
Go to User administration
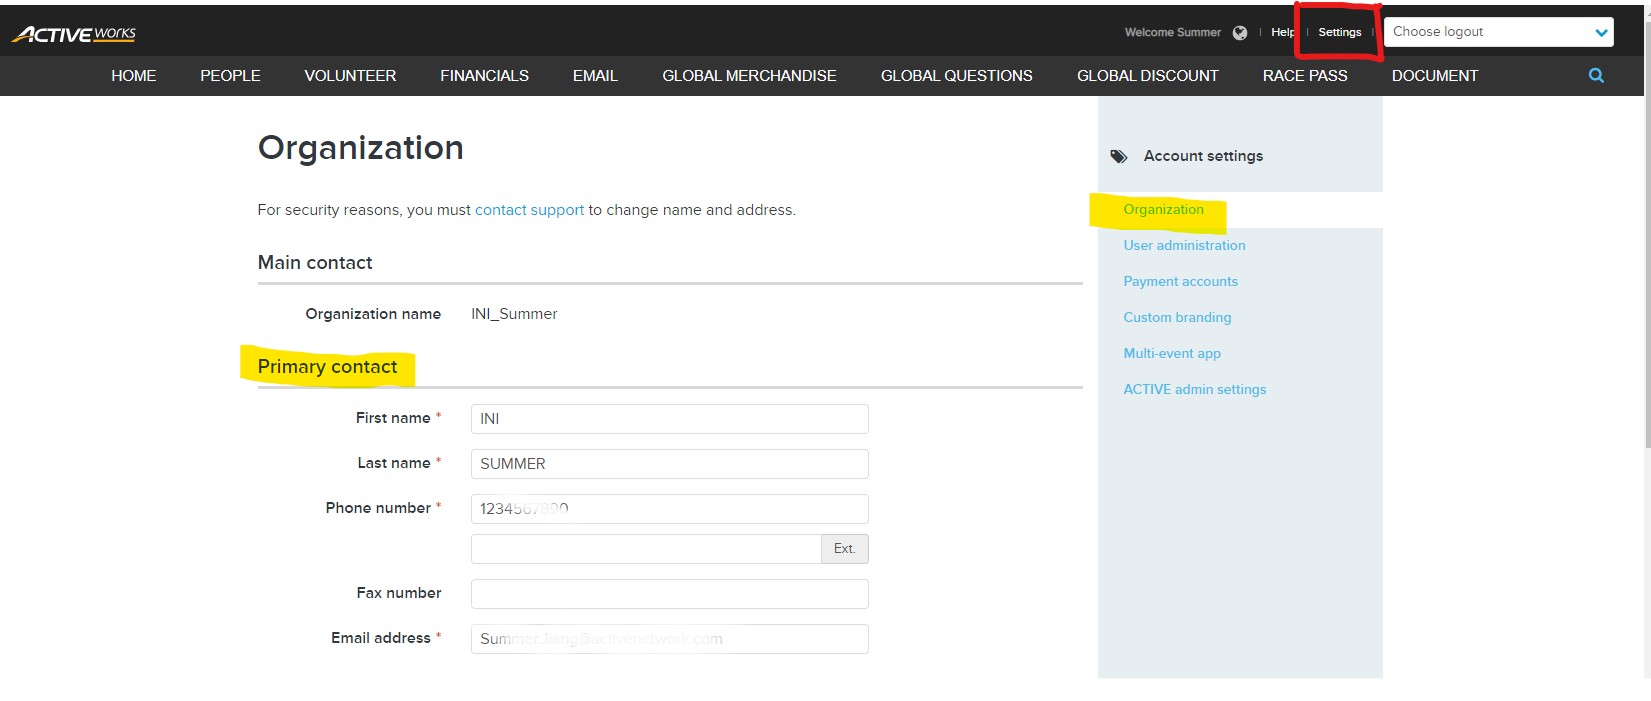(1184, 245)
